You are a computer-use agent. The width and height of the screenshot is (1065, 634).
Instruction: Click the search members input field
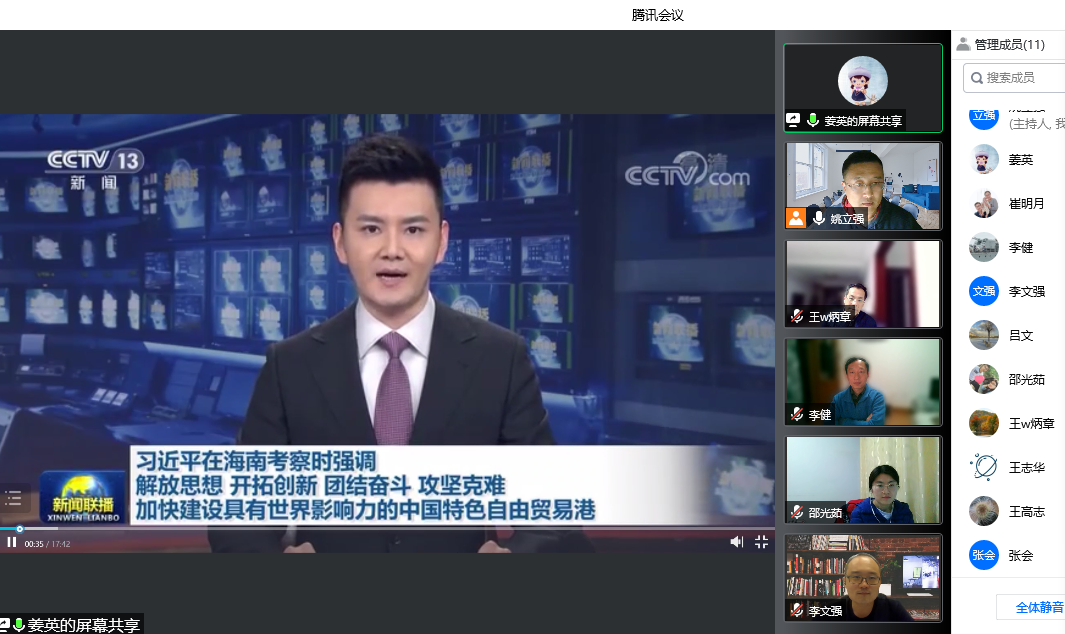pos(1020,77)
